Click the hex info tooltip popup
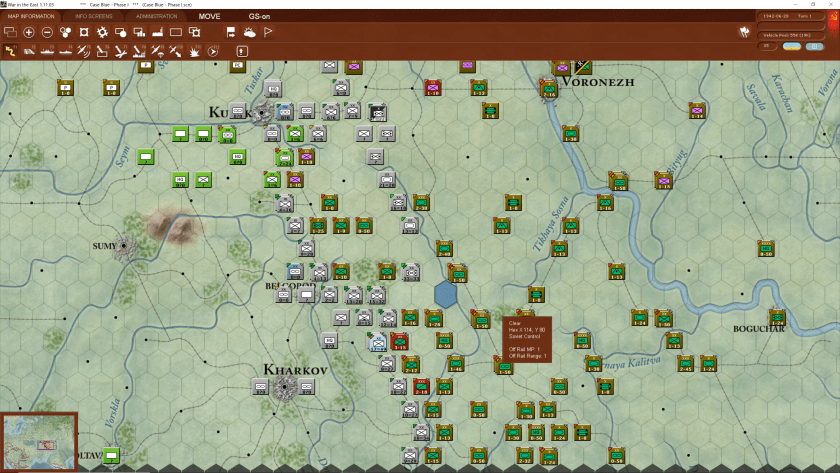 tap(527, 340)
